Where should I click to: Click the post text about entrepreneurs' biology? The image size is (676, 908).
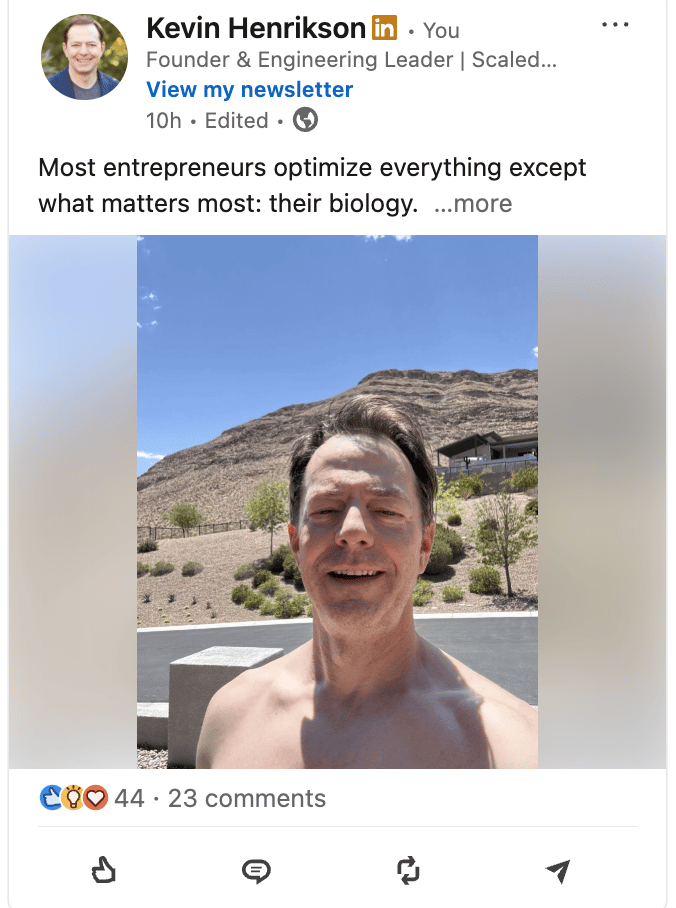[312, 185]
